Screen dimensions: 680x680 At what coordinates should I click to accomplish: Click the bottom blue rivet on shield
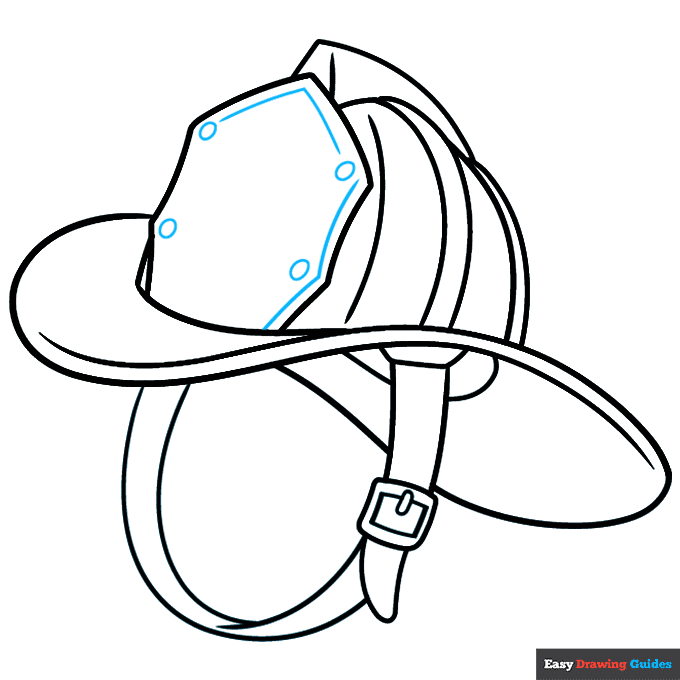tap(299, 269)
